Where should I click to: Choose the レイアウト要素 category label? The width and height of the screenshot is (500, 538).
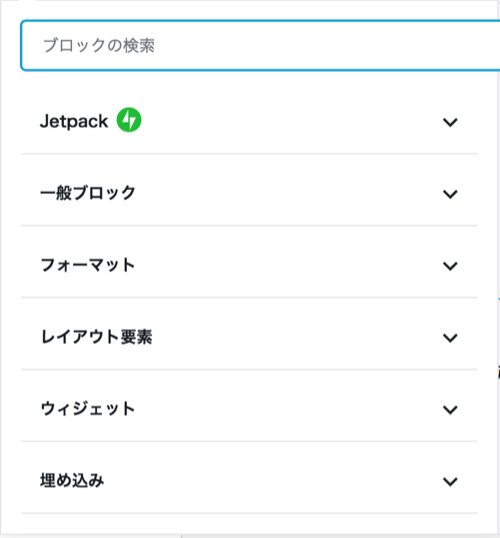[96, 337]
